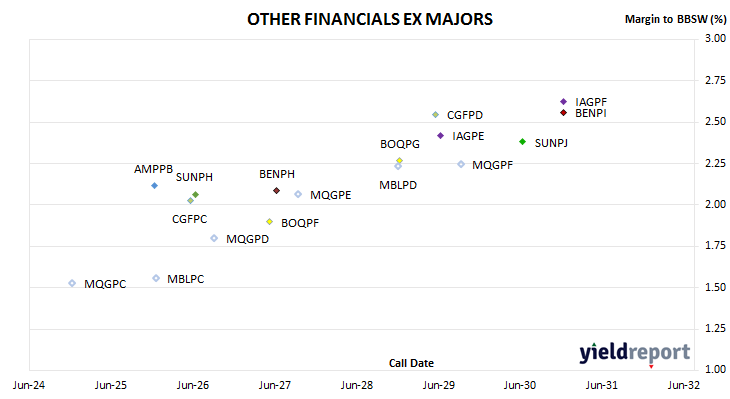Image resolution: width=730 pixels, height=399 pixels.
Task: Click the MQGPD data label
Action: pos(248,239)
